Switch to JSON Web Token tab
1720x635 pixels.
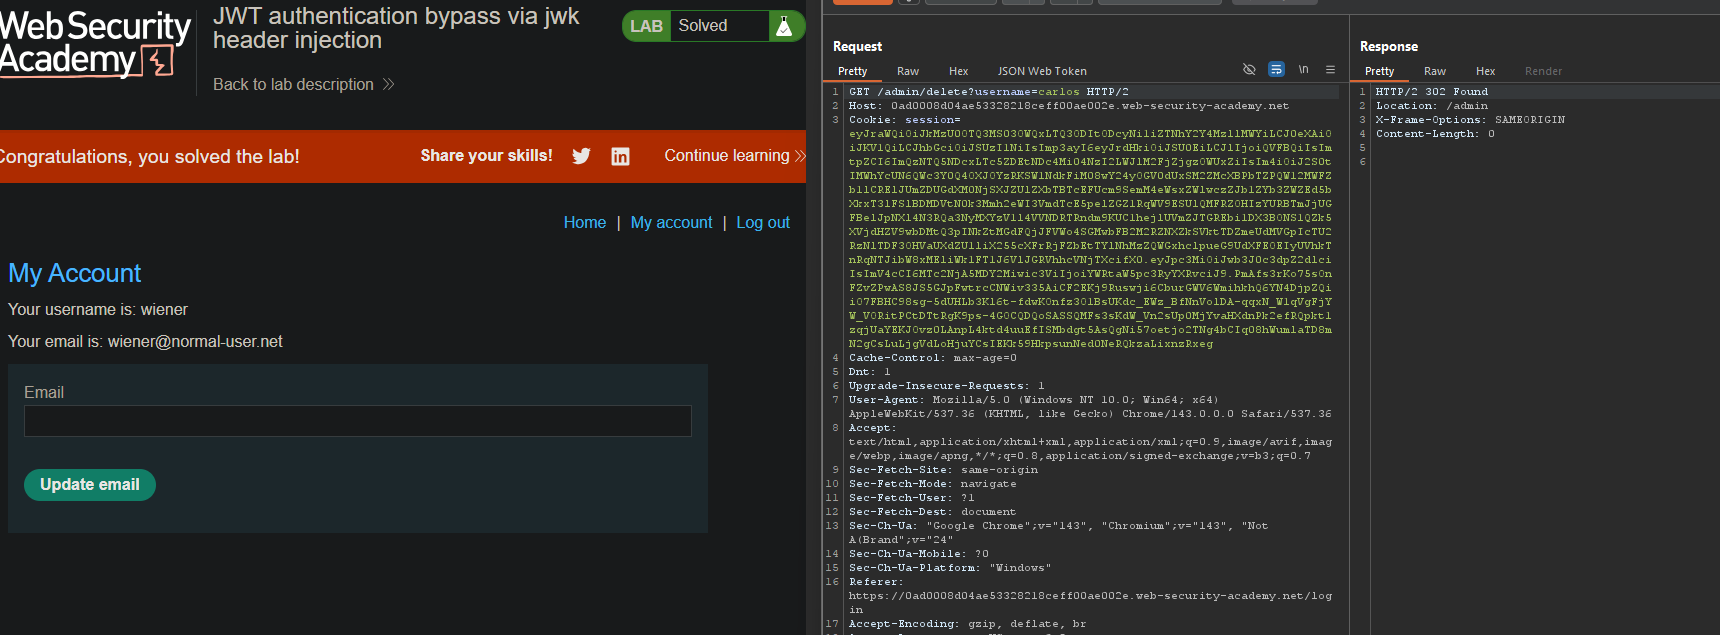tap(1042, 71)
